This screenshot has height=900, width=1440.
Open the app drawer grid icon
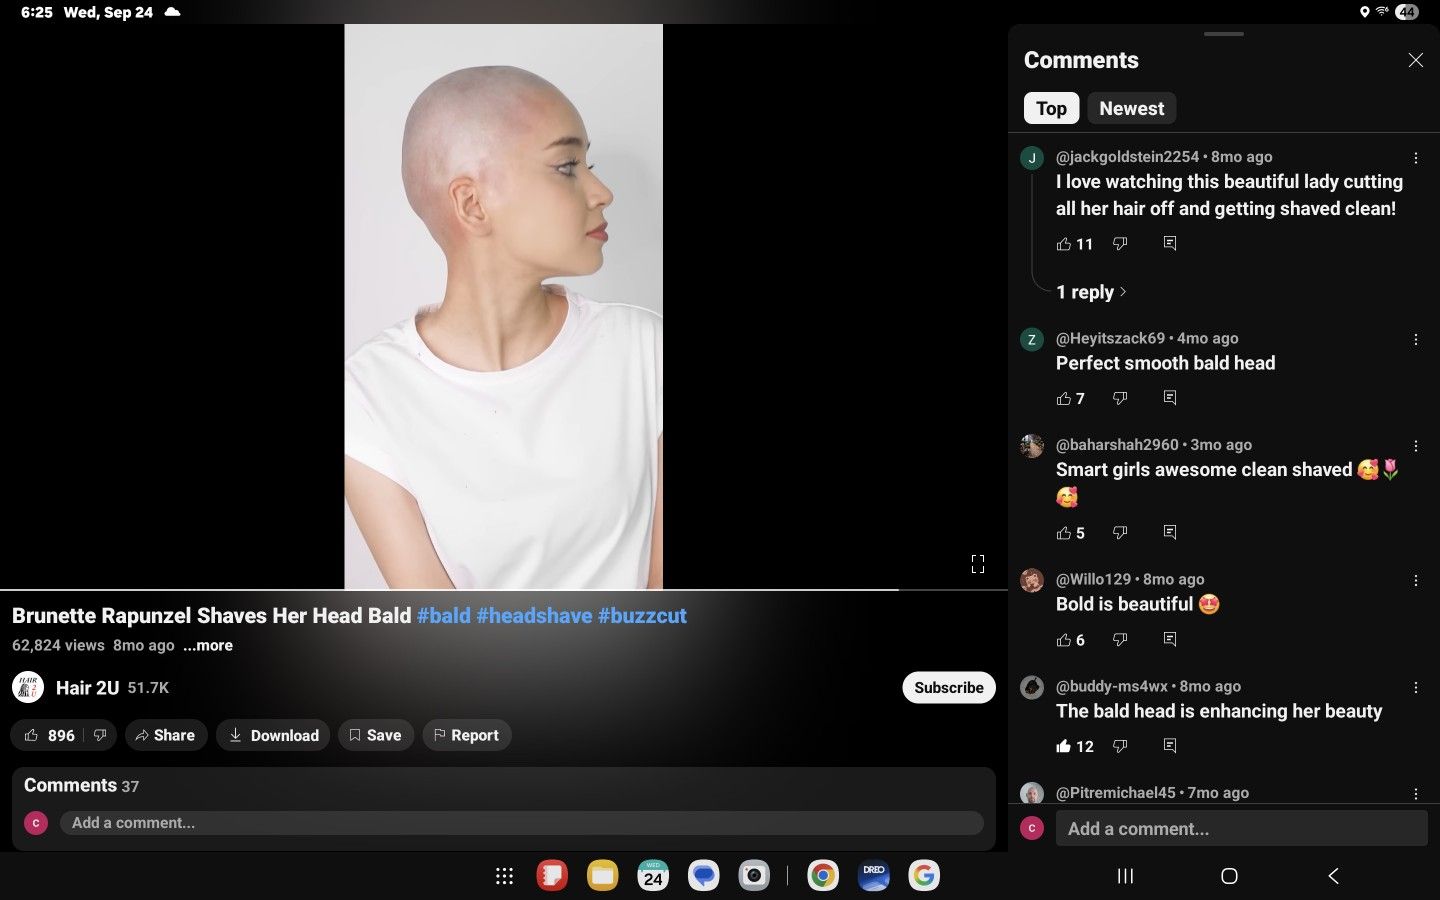click(x=504, y=876)
